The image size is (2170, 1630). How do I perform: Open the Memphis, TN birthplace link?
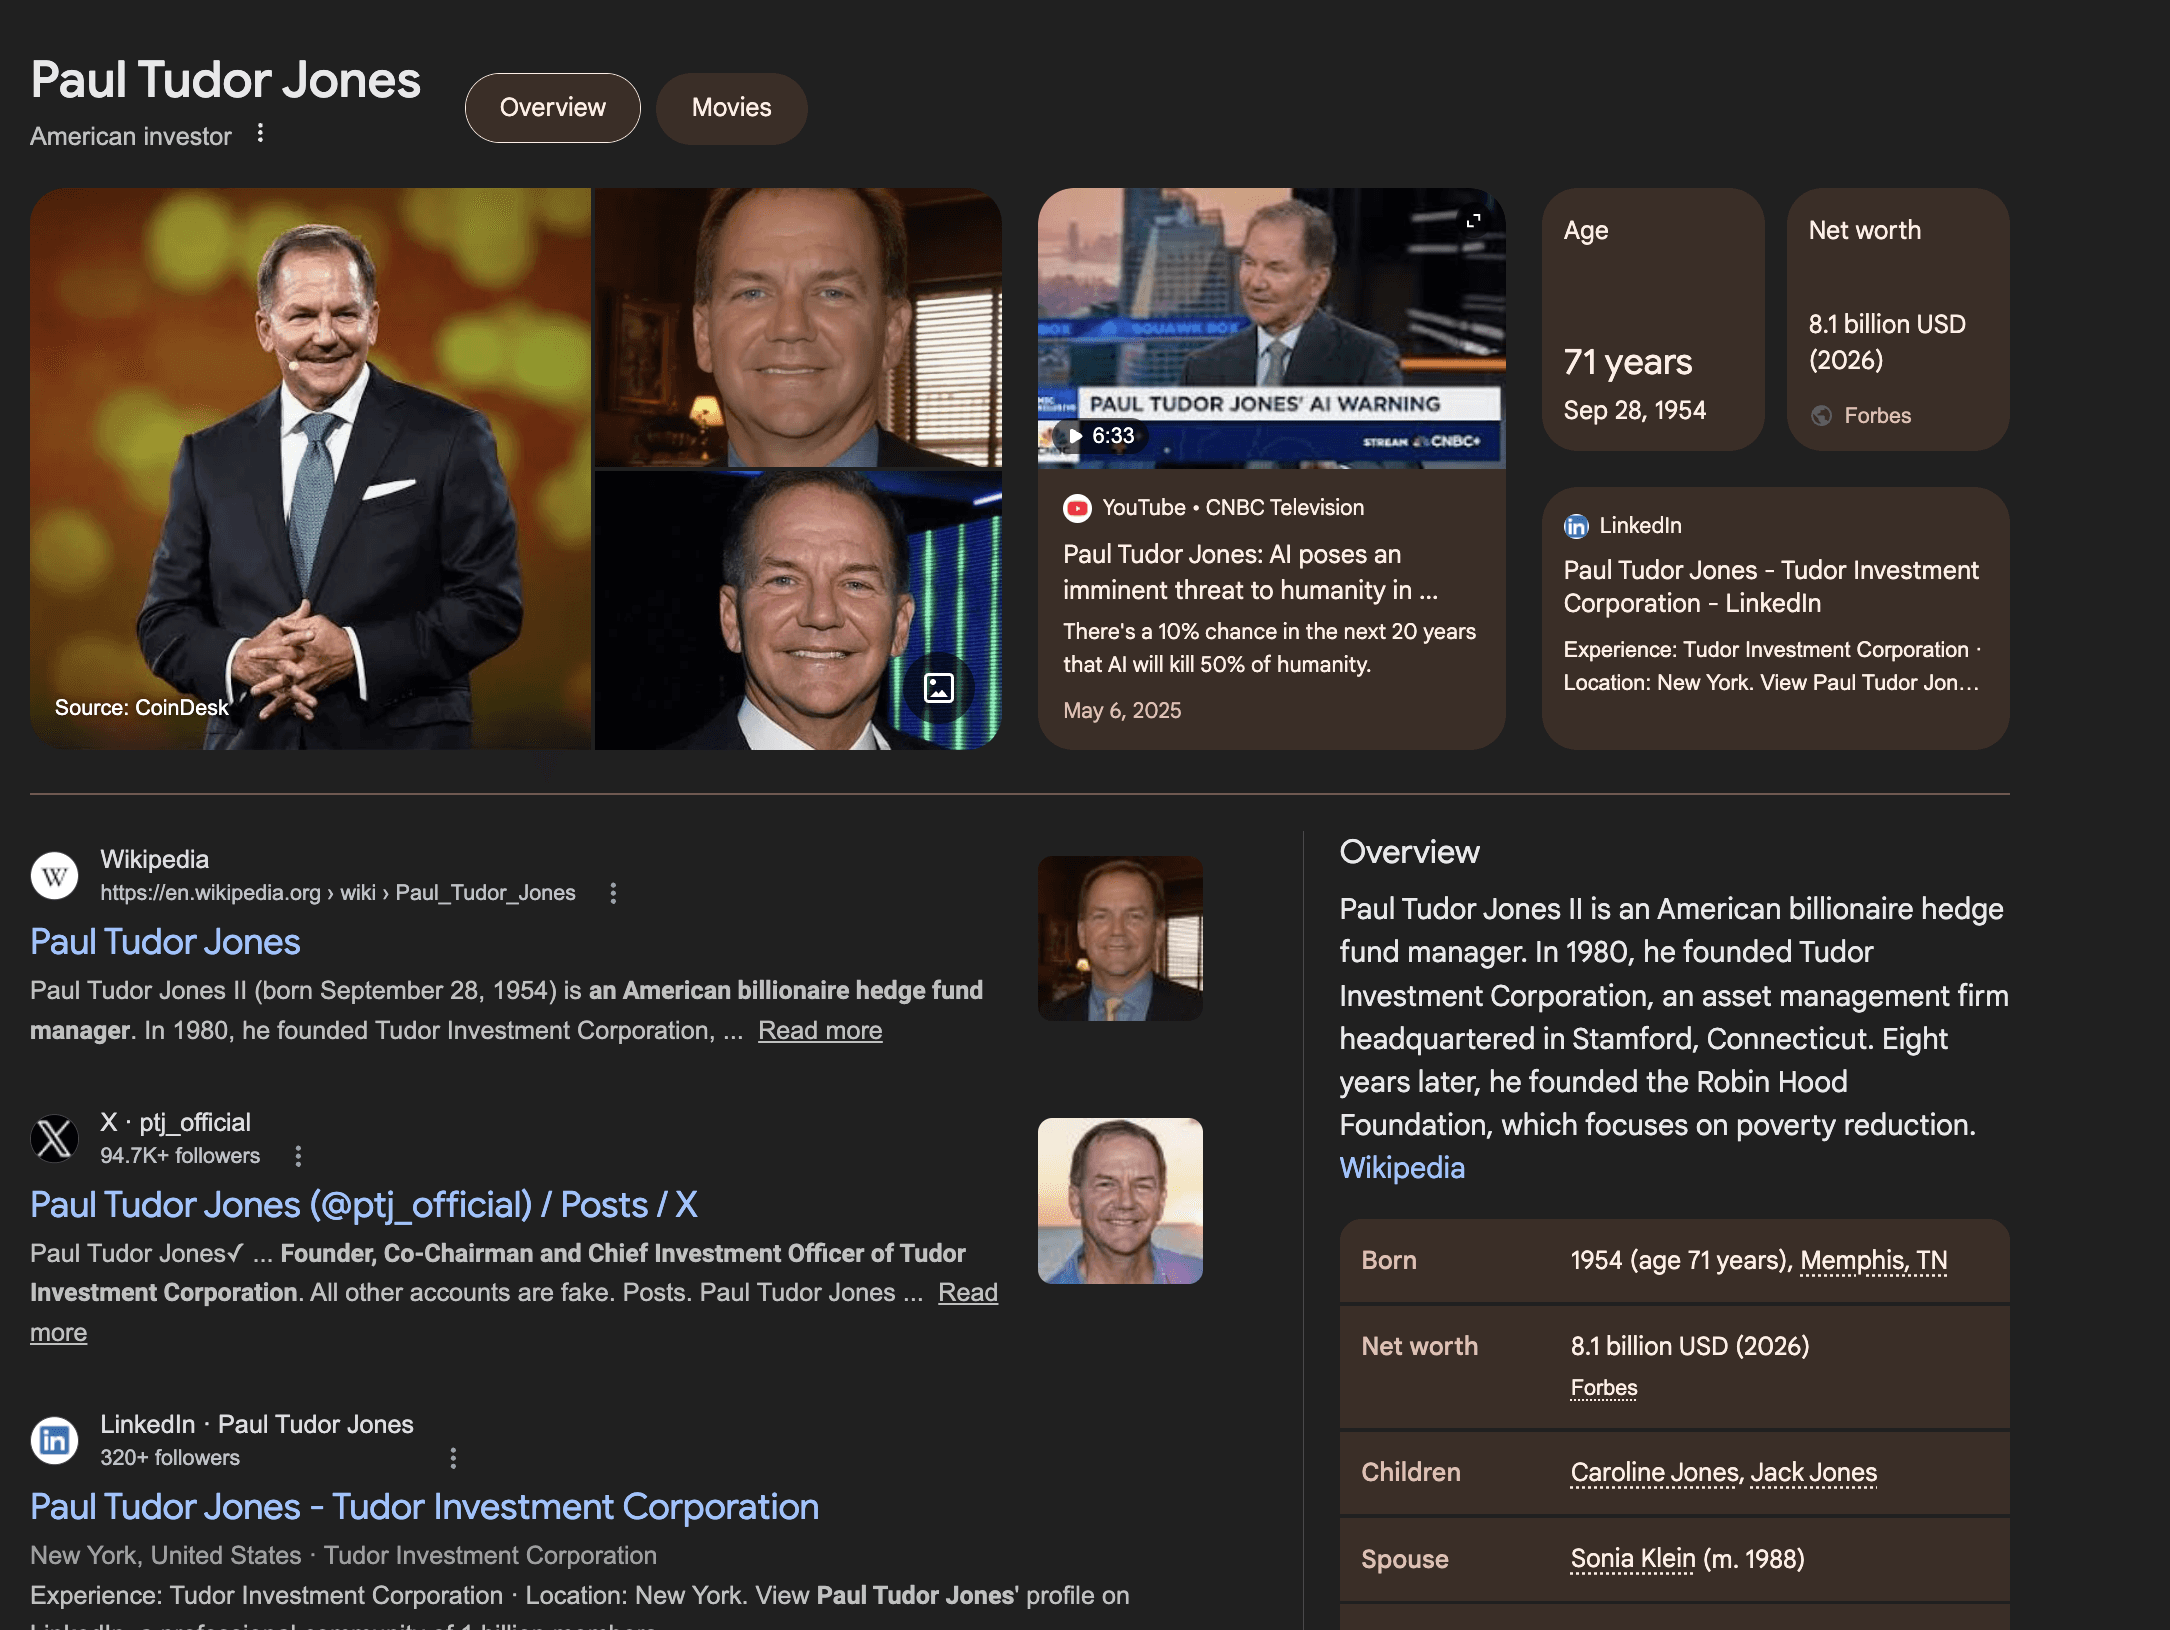(x=1873, y=1260)
